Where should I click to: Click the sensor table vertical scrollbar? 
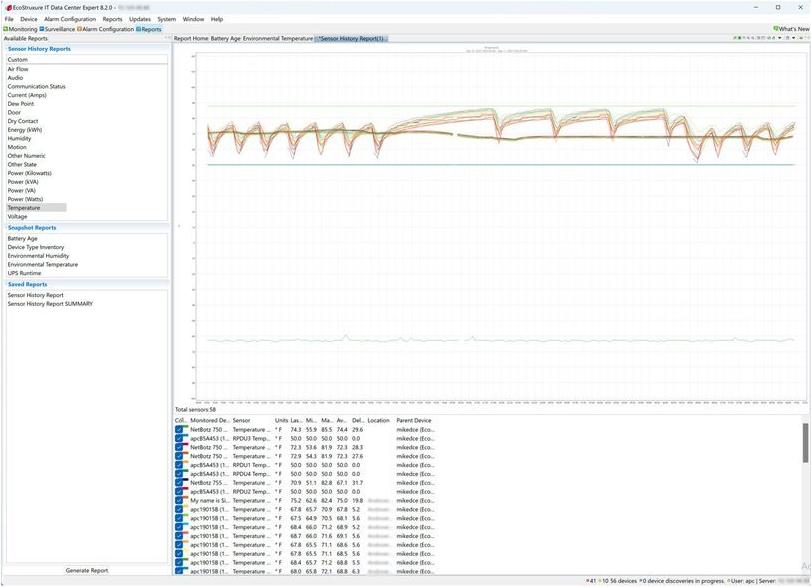click(x=805, y=440)
